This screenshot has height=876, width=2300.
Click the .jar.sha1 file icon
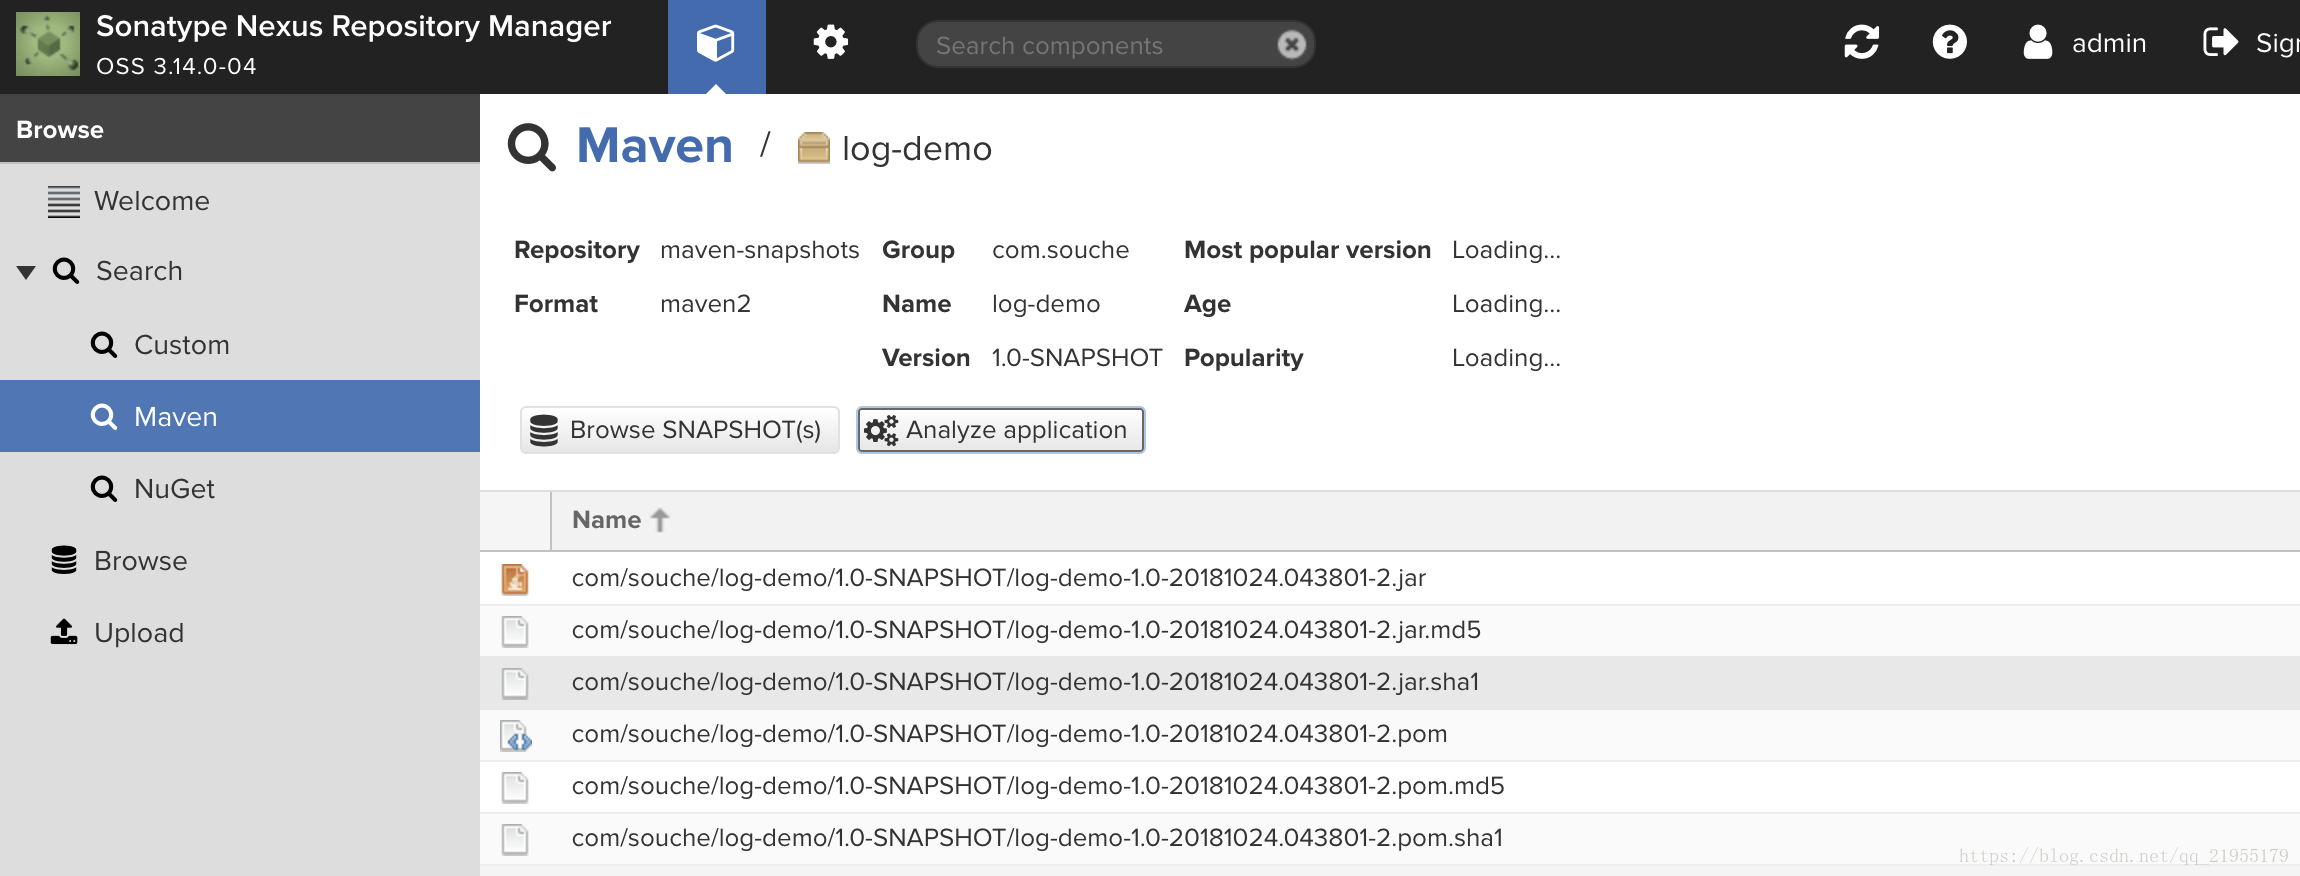515,683
